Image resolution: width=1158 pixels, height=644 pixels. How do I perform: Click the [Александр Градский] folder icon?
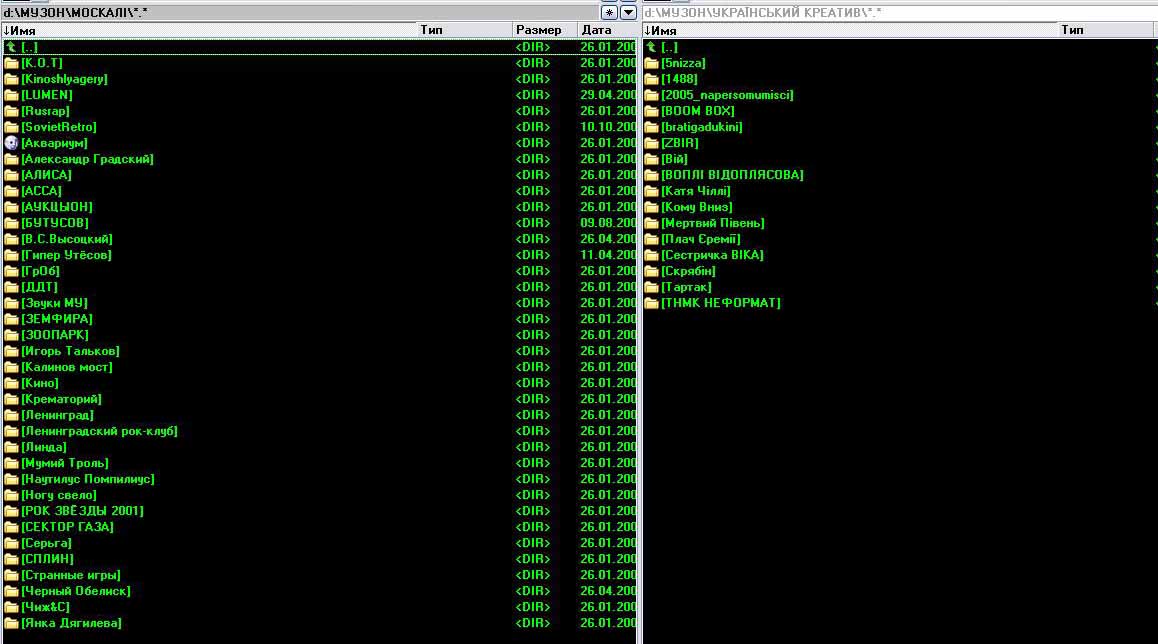(11, 159)
